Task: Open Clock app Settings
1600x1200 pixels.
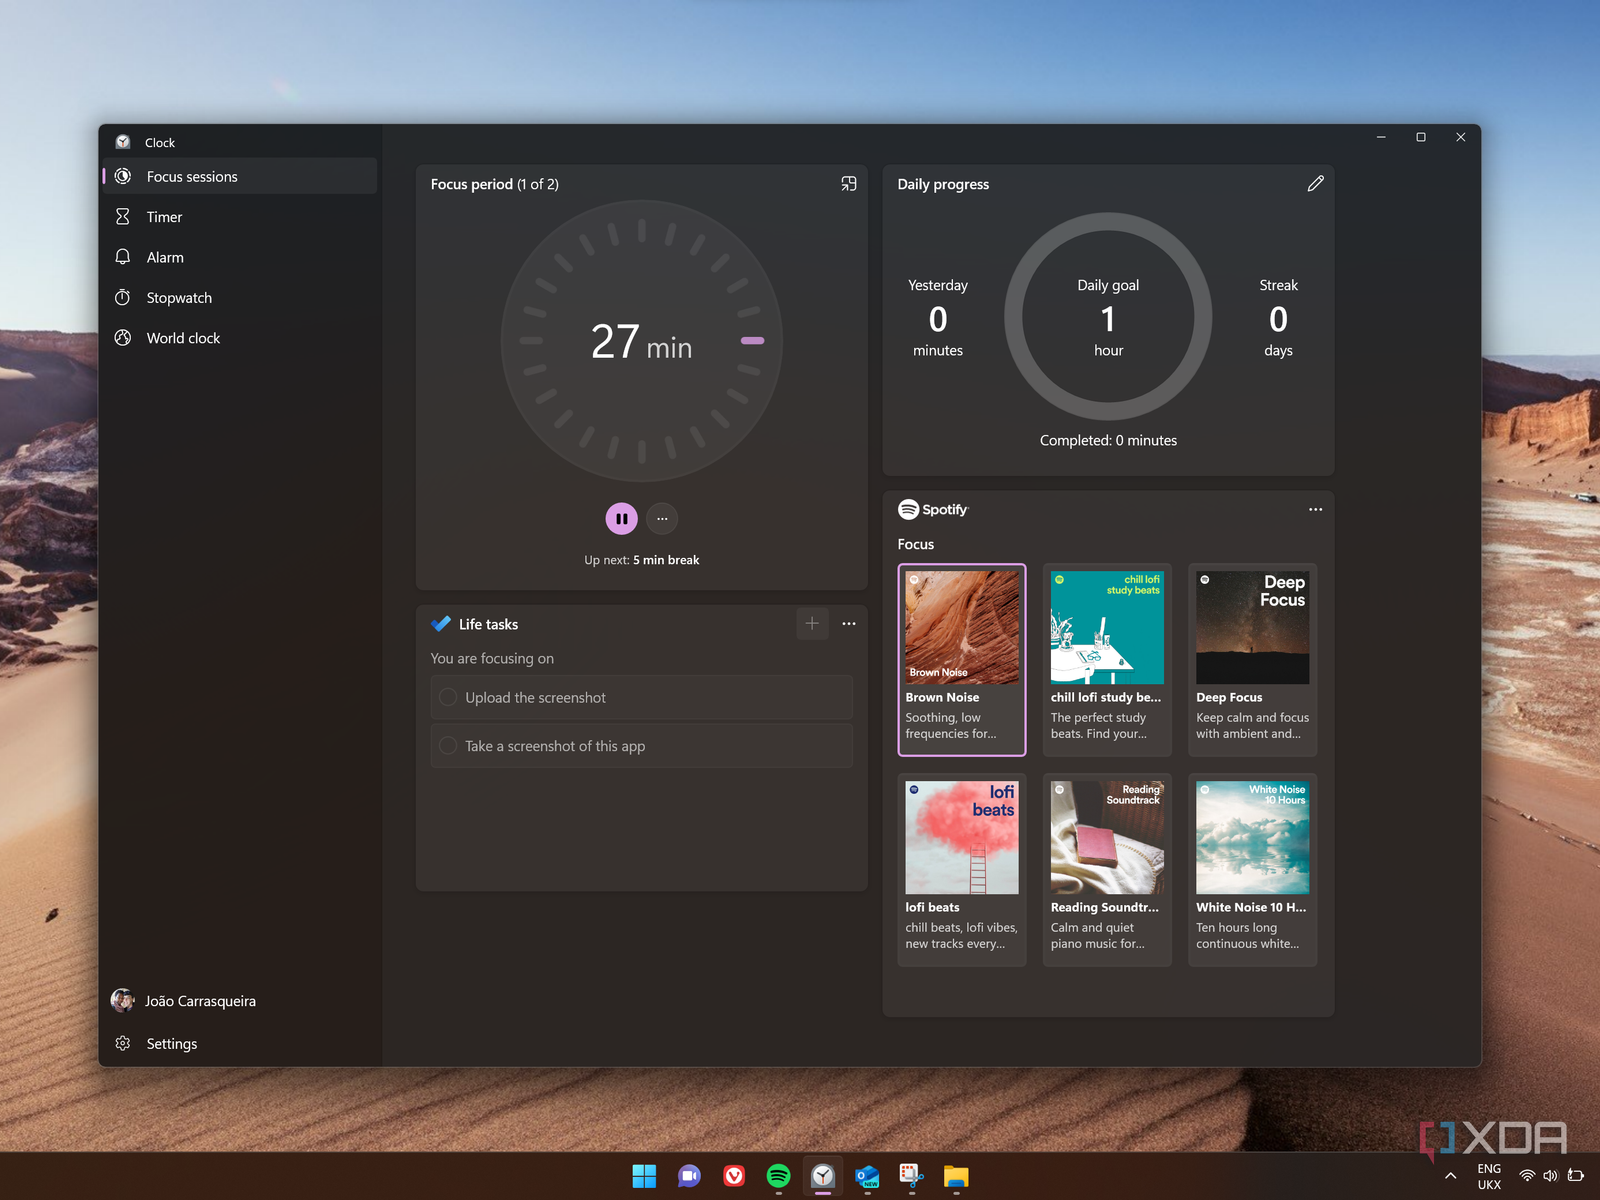Action: 171,1043
